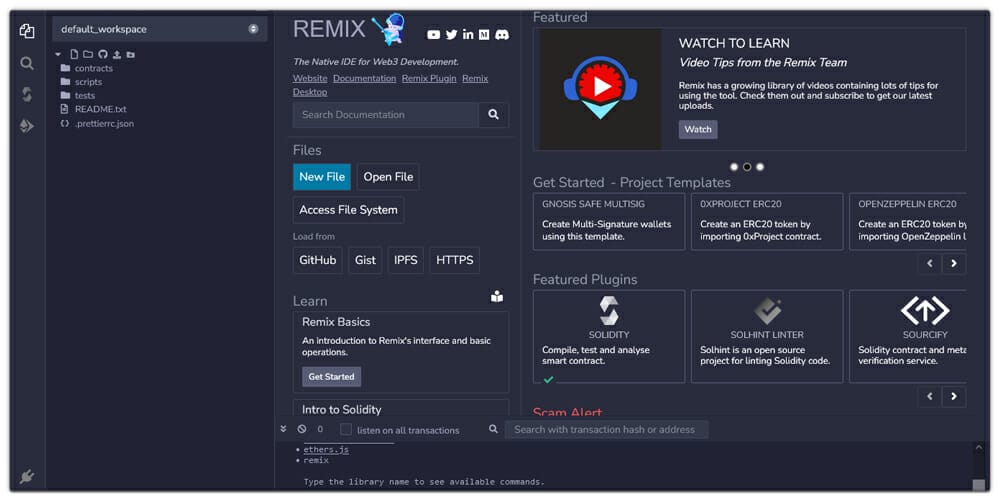Image resolution: width=1000 pixels, height=500 pixels.
Task: Open the Website link
Action: pyautogui.click(x=310, y=78)
